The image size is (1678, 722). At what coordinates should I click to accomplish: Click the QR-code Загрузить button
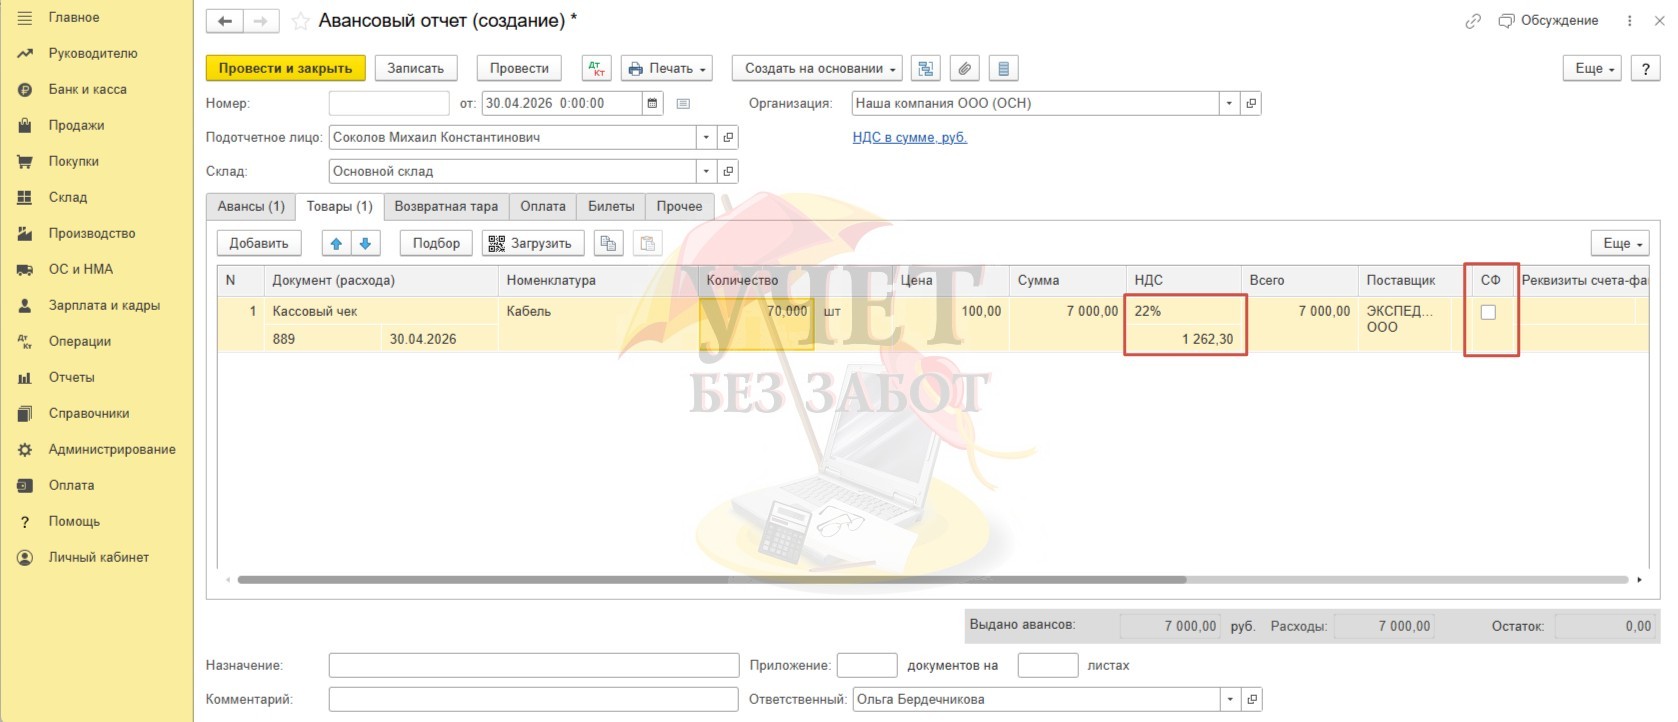529,243
